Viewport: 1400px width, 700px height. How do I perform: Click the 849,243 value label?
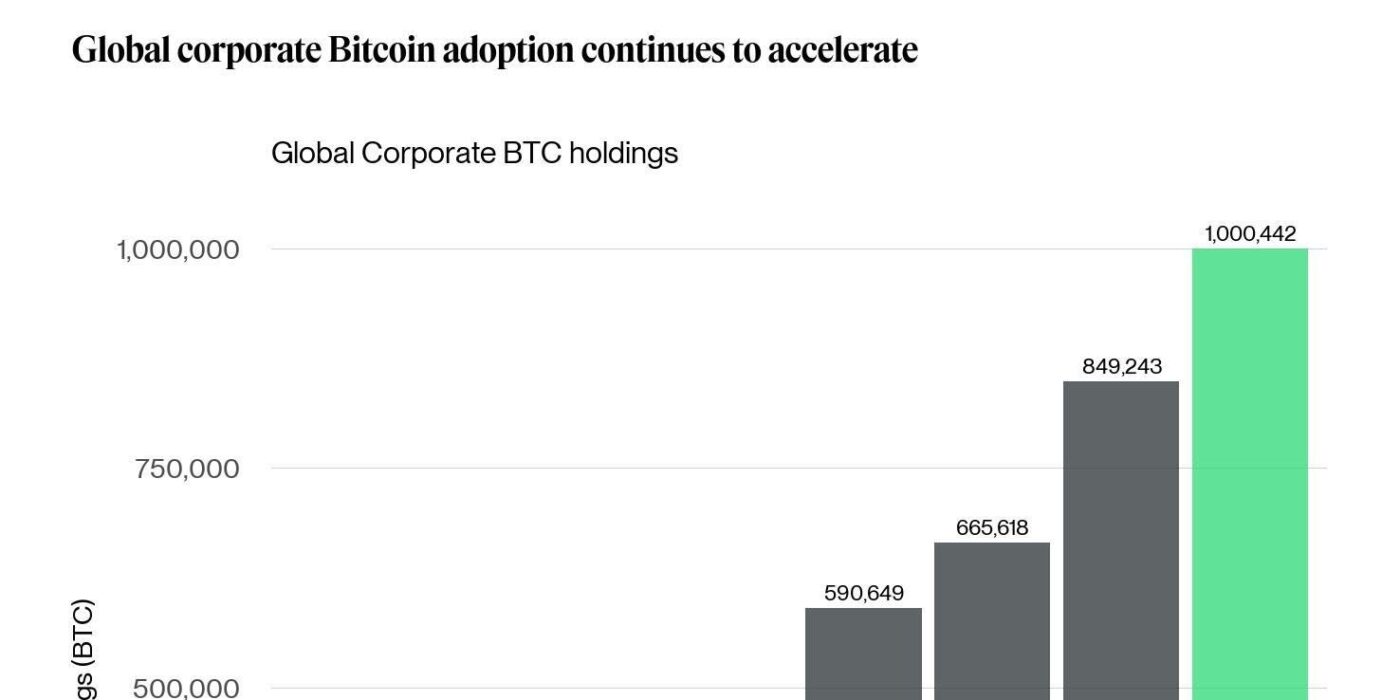click(x=1122, y=367)
